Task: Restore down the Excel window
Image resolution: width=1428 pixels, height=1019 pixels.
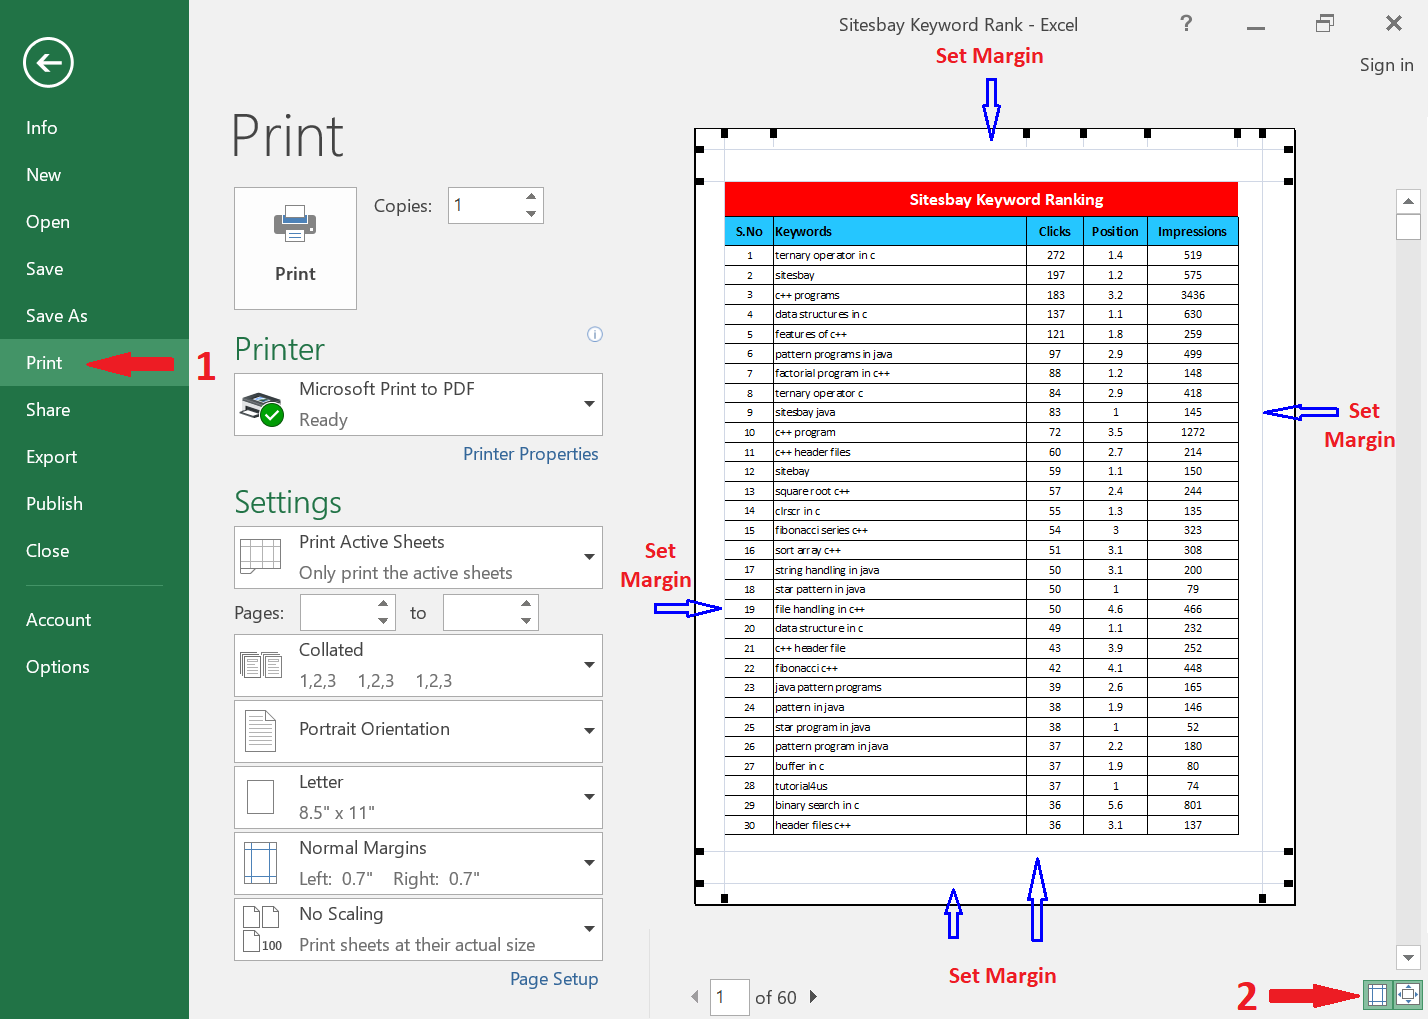Action: [1325, 23]
